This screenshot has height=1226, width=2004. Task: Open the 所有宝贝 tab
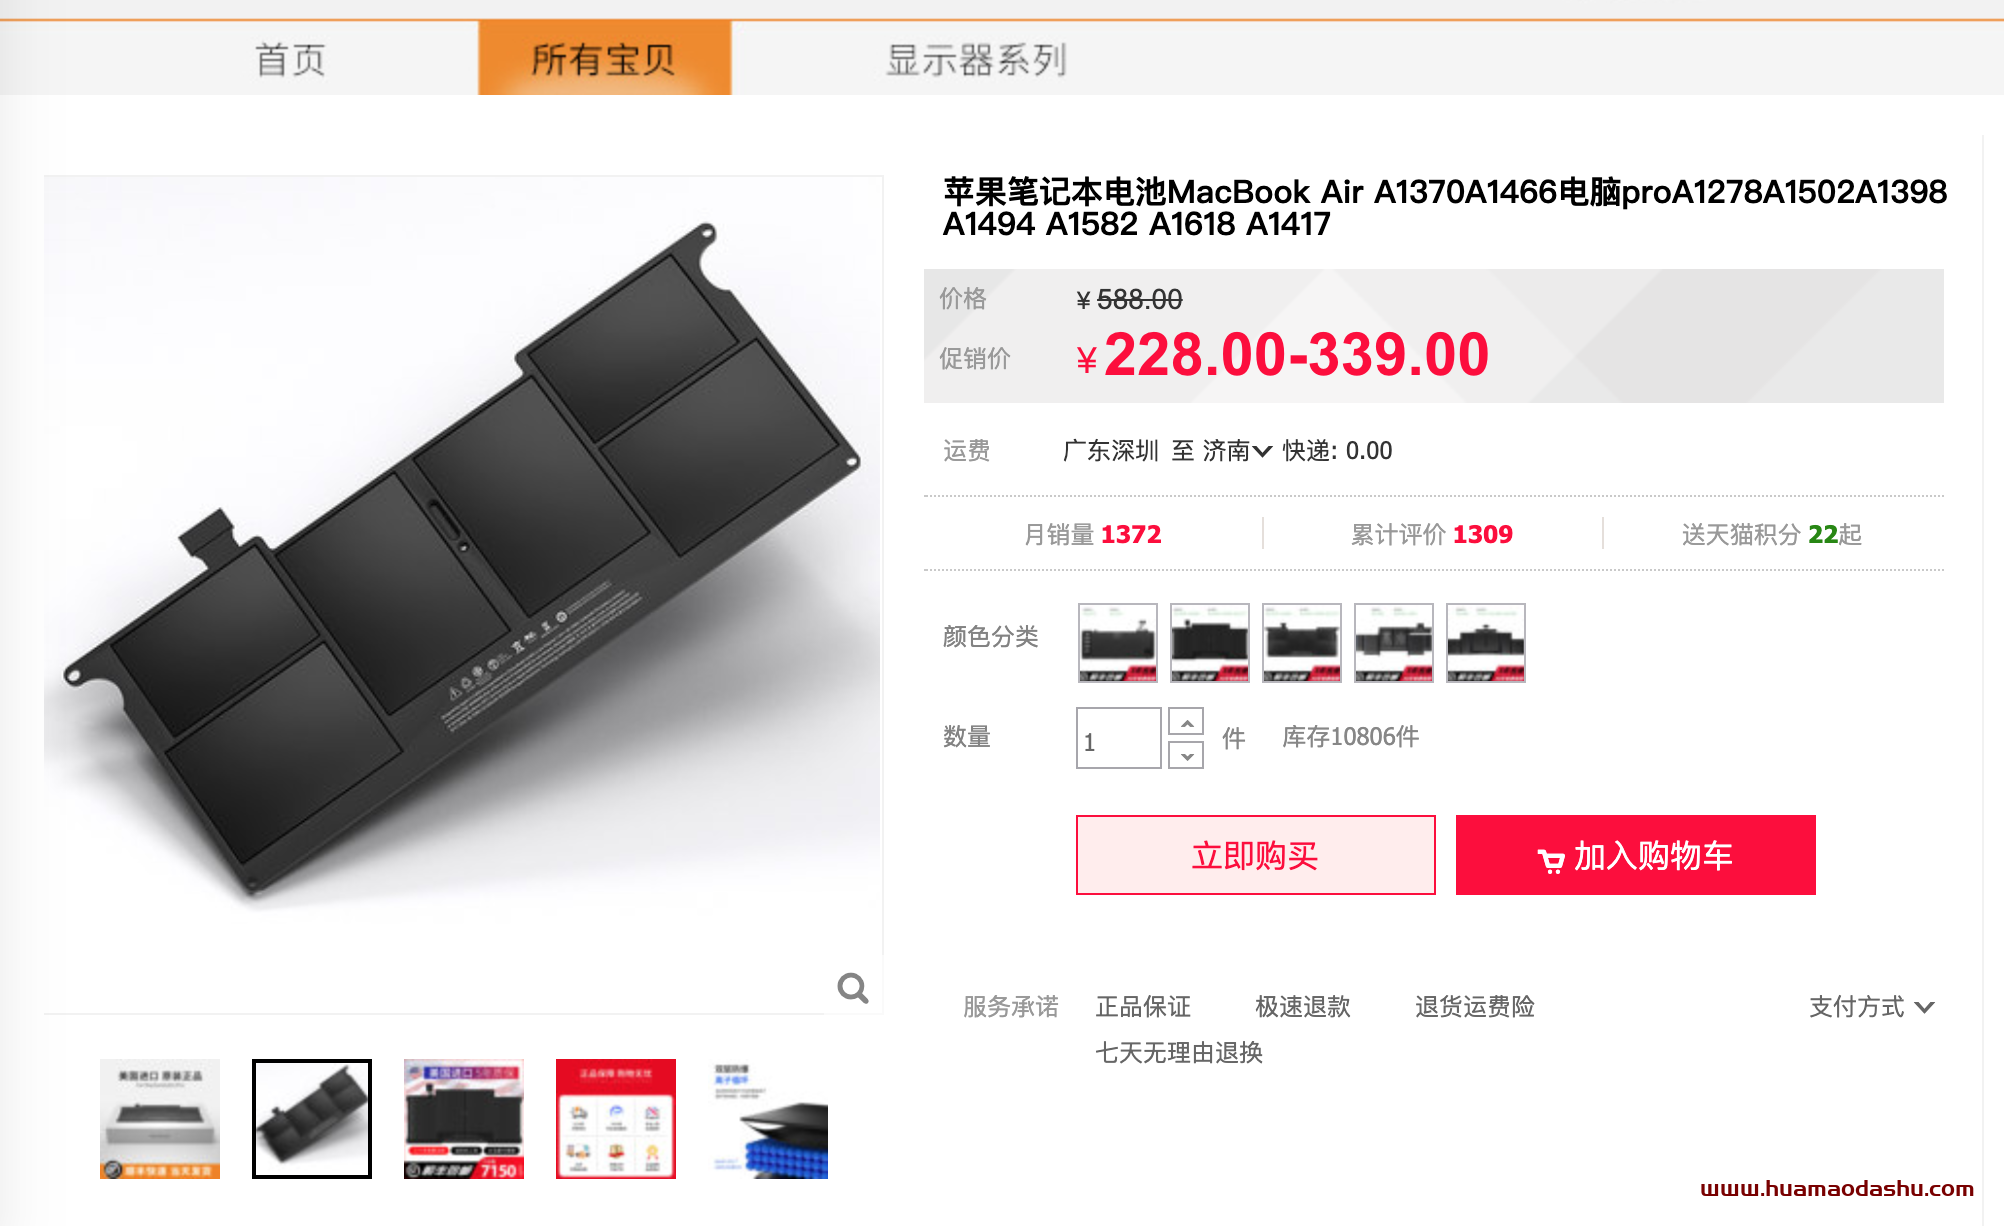click(604, 59)
